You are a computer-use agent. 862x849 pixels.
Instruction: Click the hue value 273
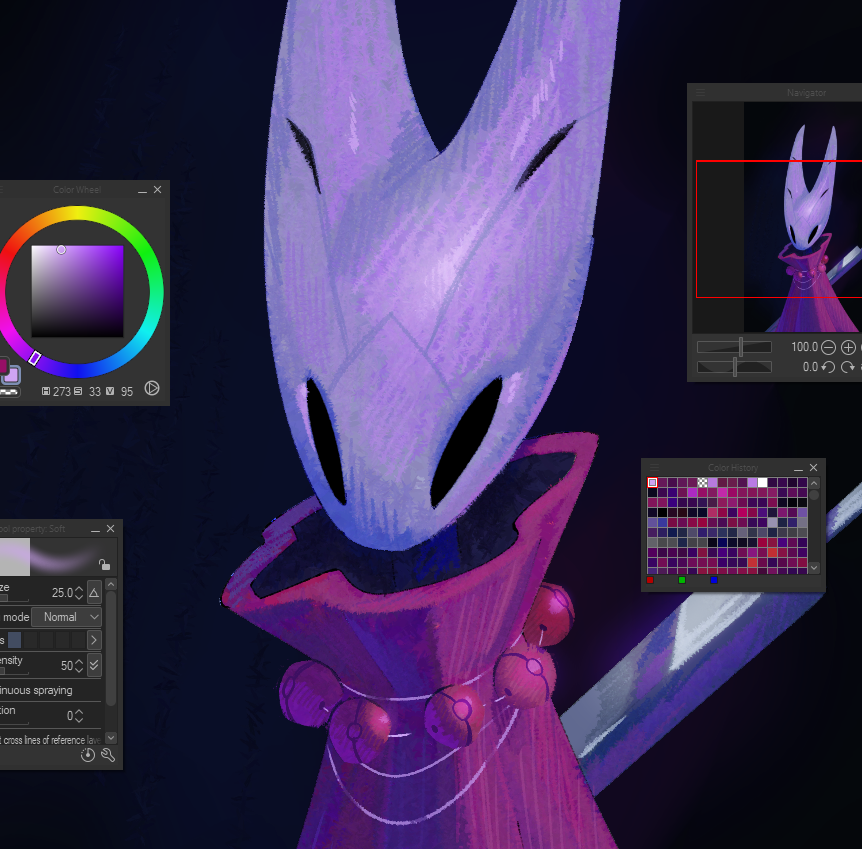[x=62, y=392]
